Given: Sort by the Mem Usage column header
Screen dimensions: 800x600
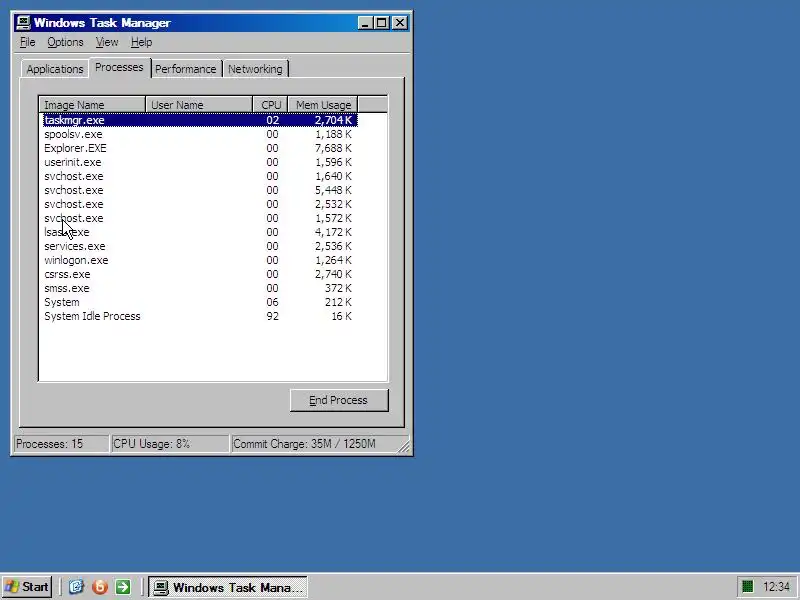Looking at the screenshot, I should [323, 105].
